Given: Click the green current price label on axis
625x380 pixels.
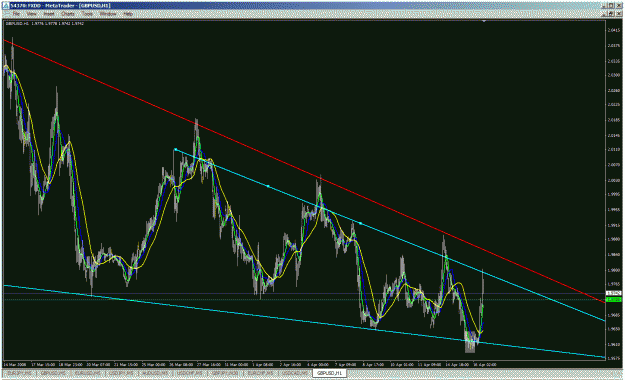Looking at the screenshot, I should (613, 299).
